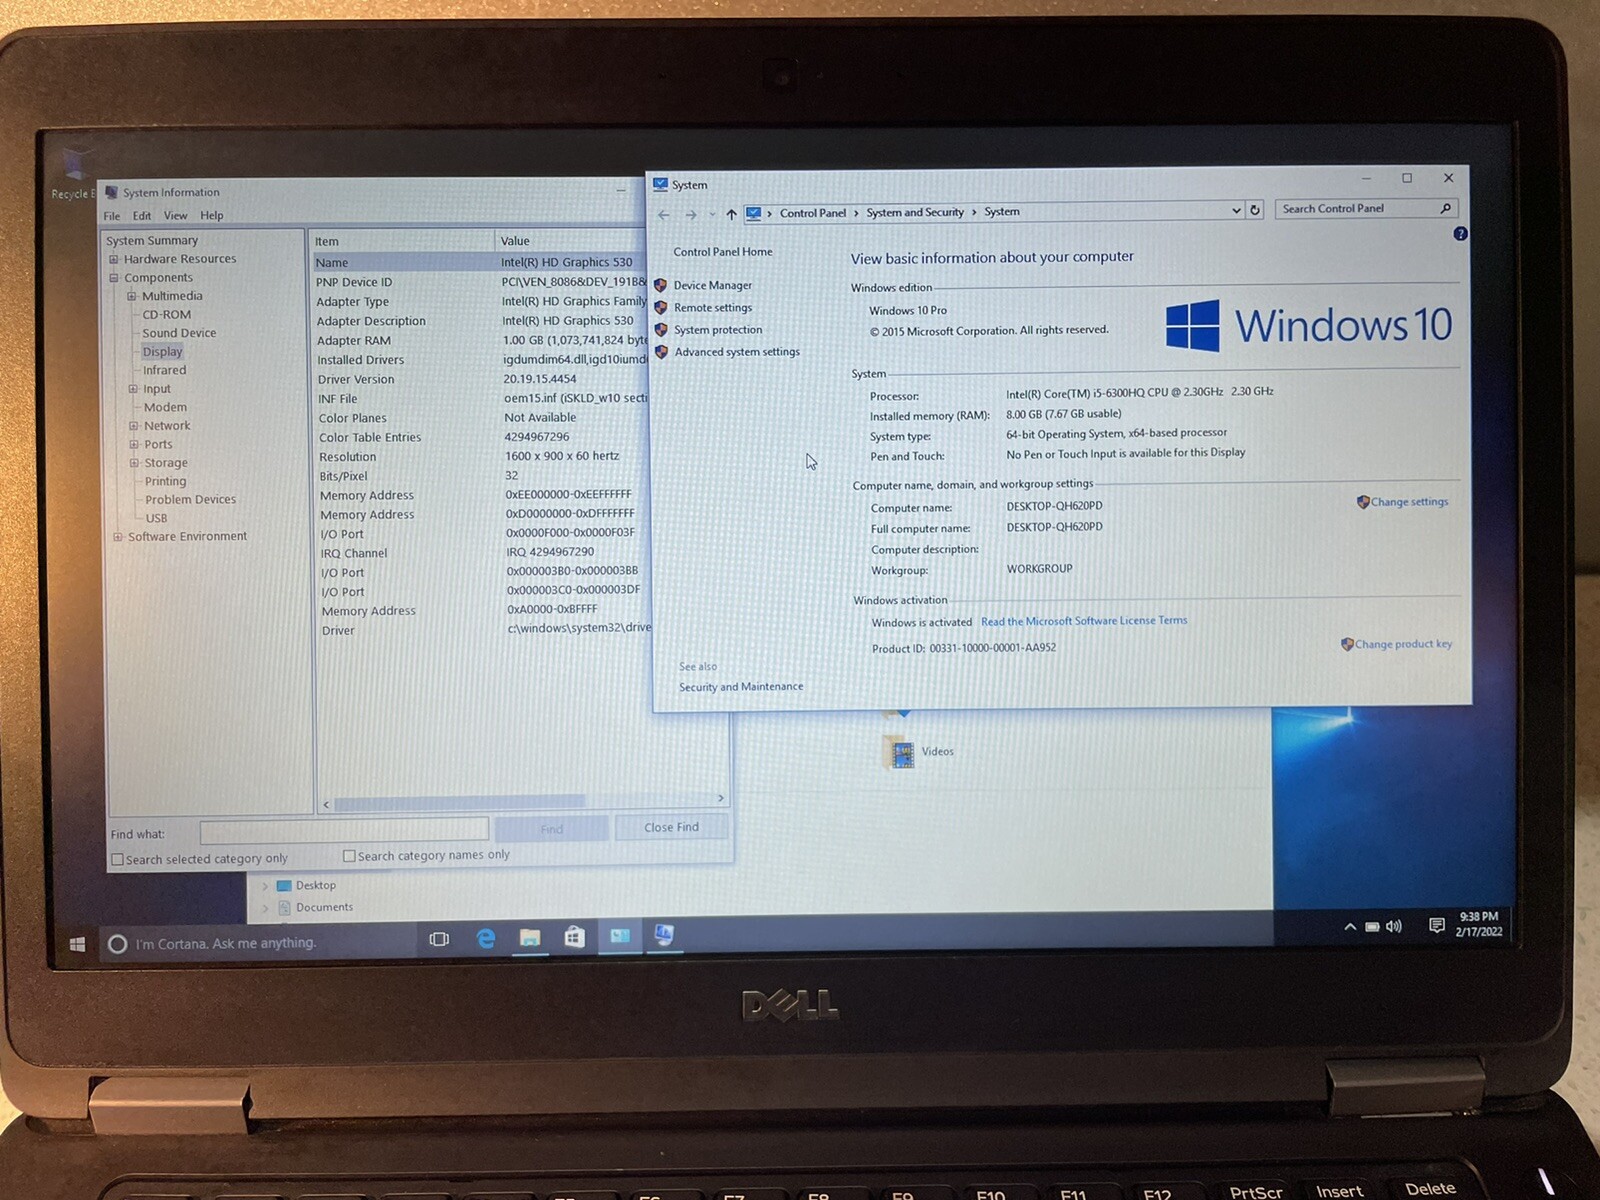Select Control Panel breadcrumb
Screen dimensions: 1600x1200
coord(812,213)
